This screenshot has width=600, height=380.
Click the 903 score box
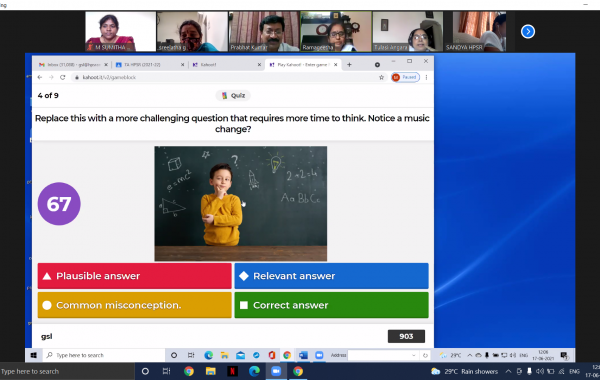(x=406, y=336)
